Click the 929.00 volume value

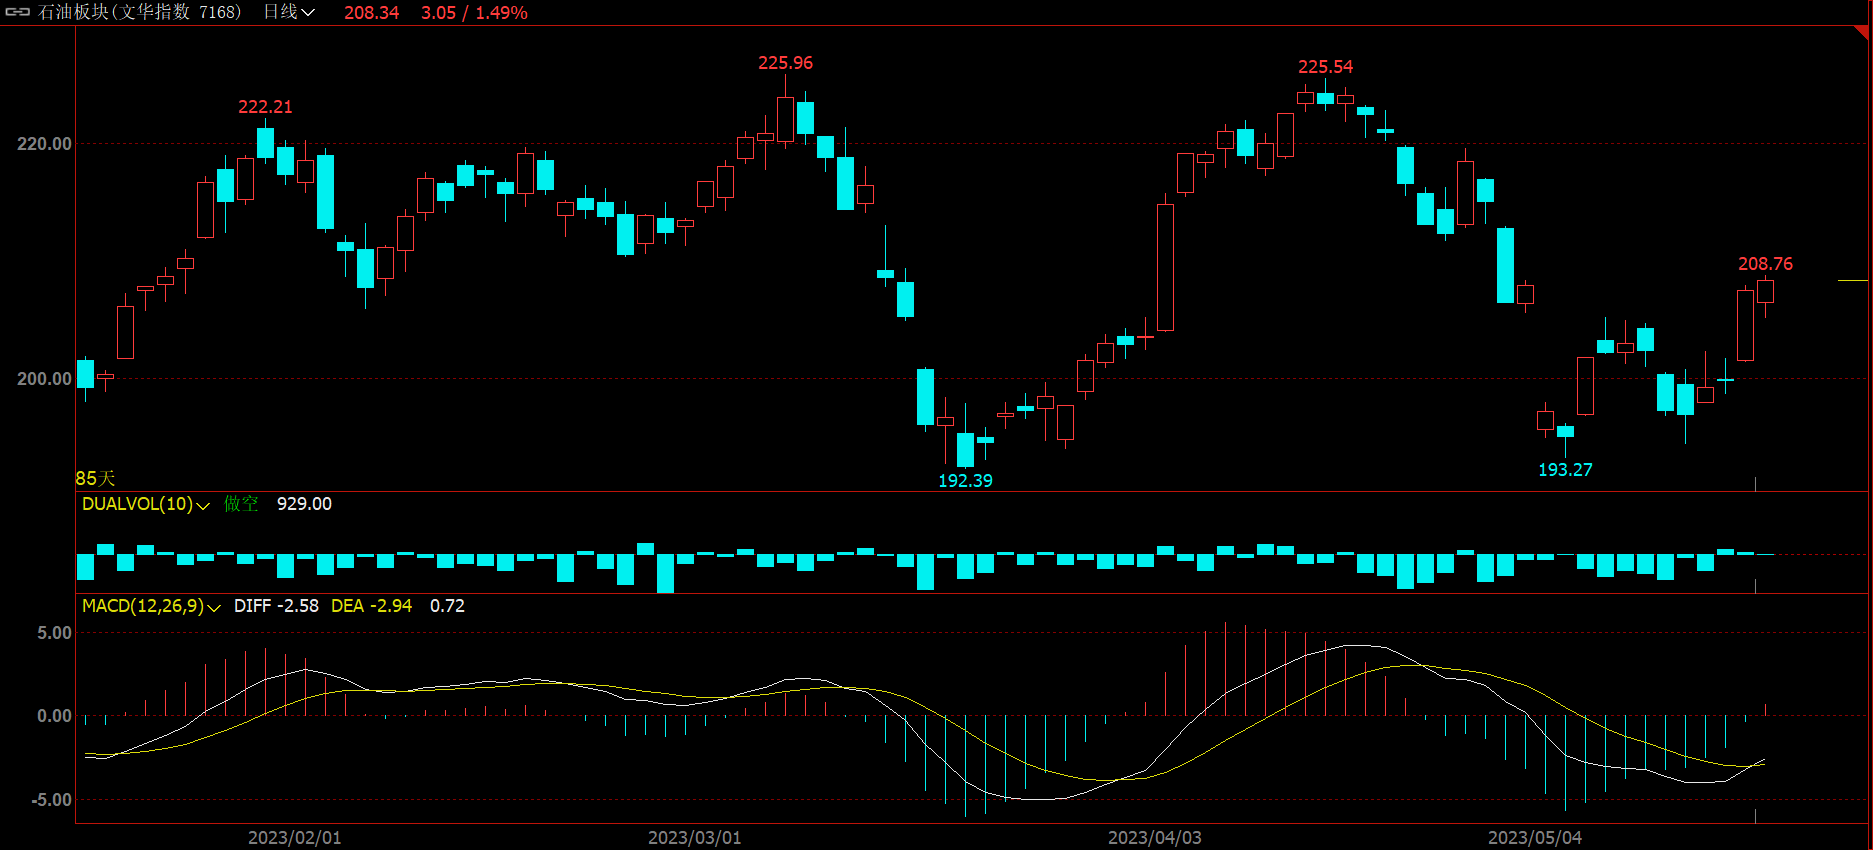click(x=304, y=504)
